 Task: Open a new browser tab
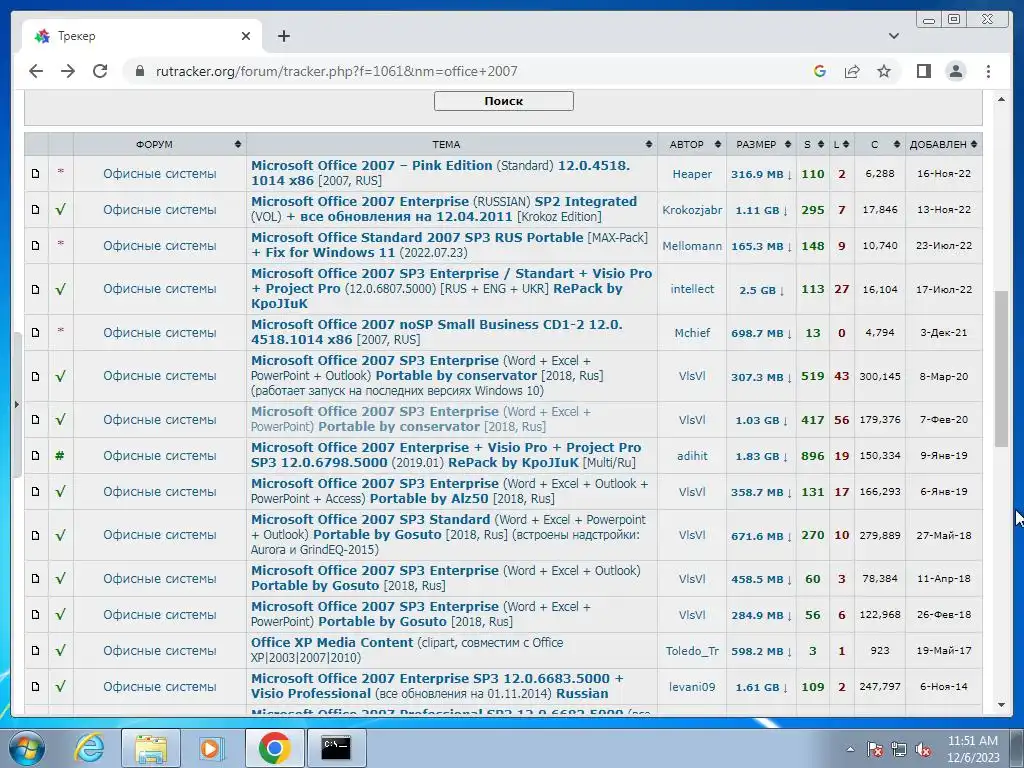[x=283, y=36]
